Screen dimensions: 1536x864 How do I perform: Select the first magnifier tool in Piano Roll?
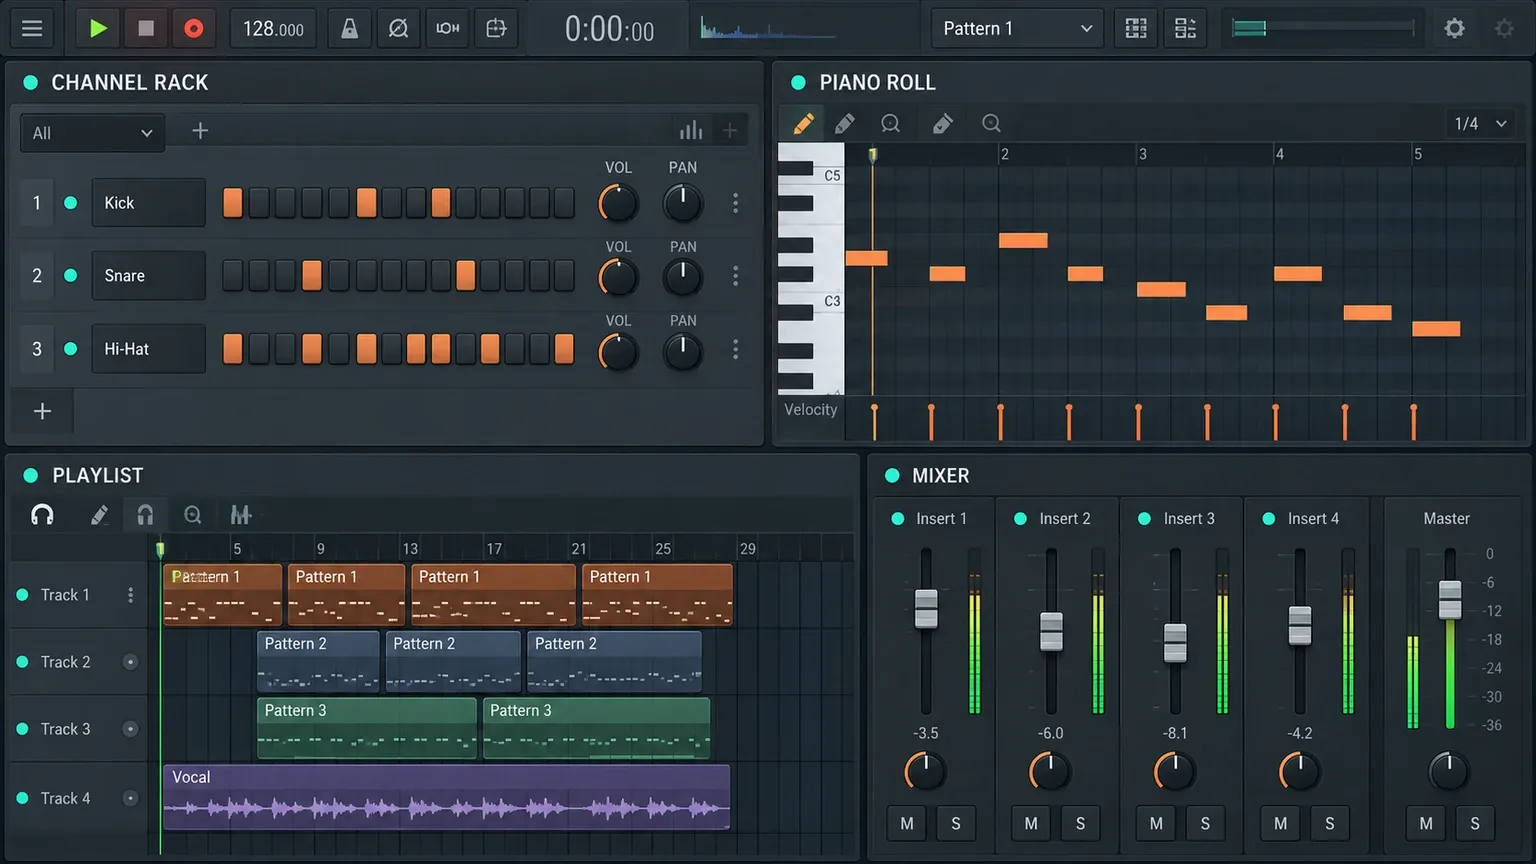pos(890,123)
